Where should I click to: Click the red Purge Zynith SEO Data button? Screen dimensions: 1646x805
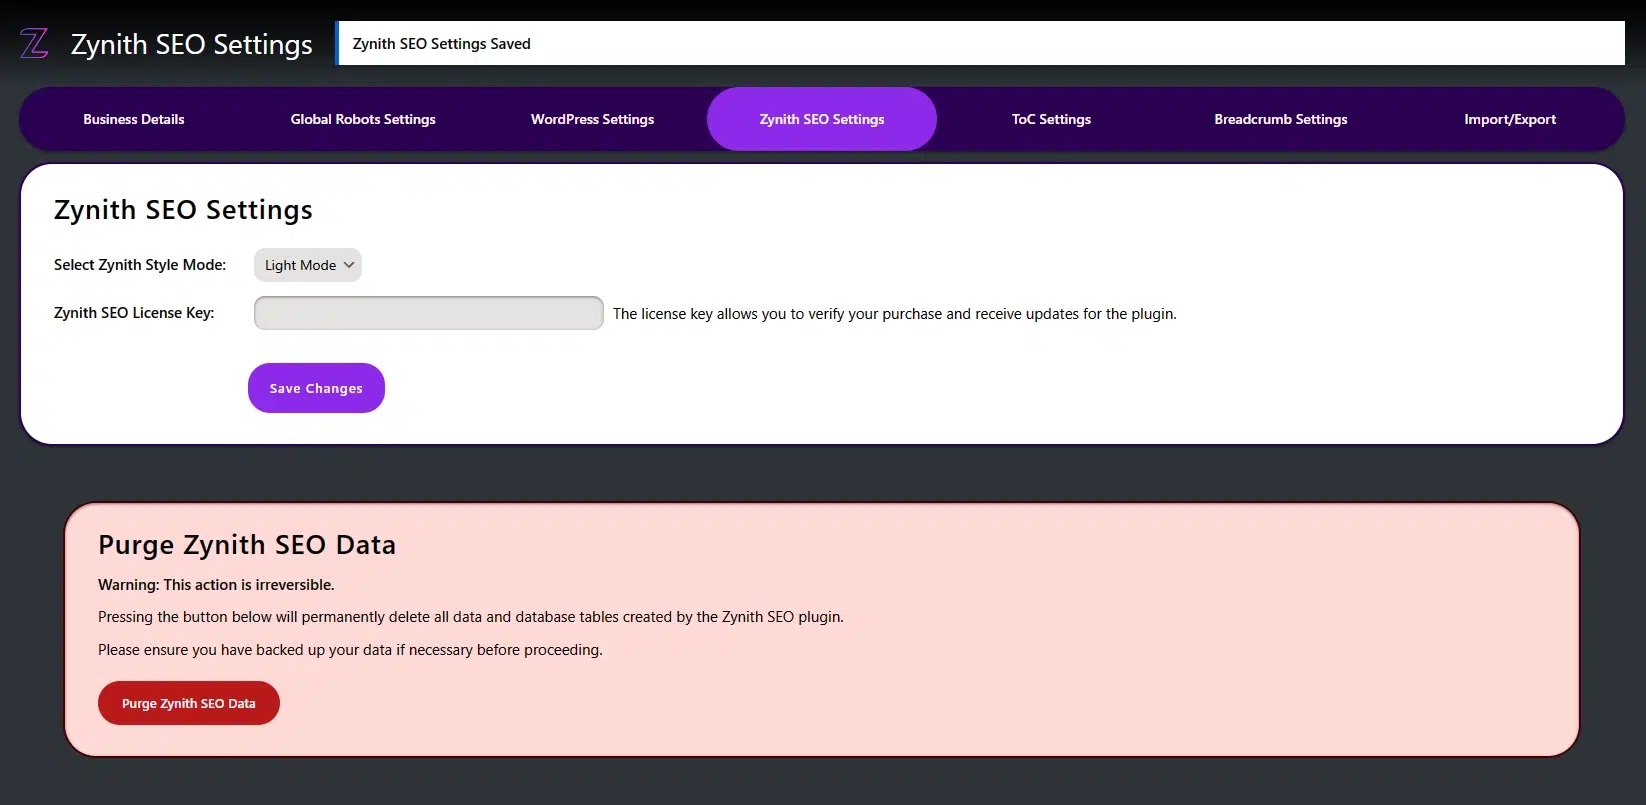[189, 703]
